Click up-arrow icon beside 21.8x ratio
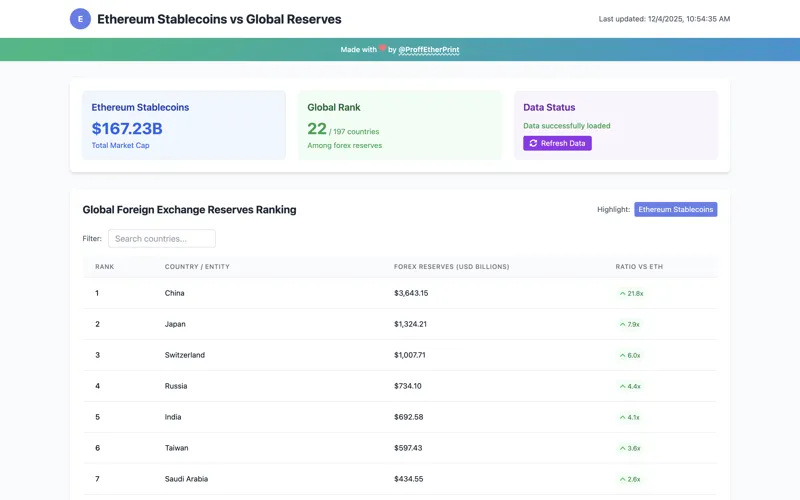The image size is (800, 500). [623, 293]
